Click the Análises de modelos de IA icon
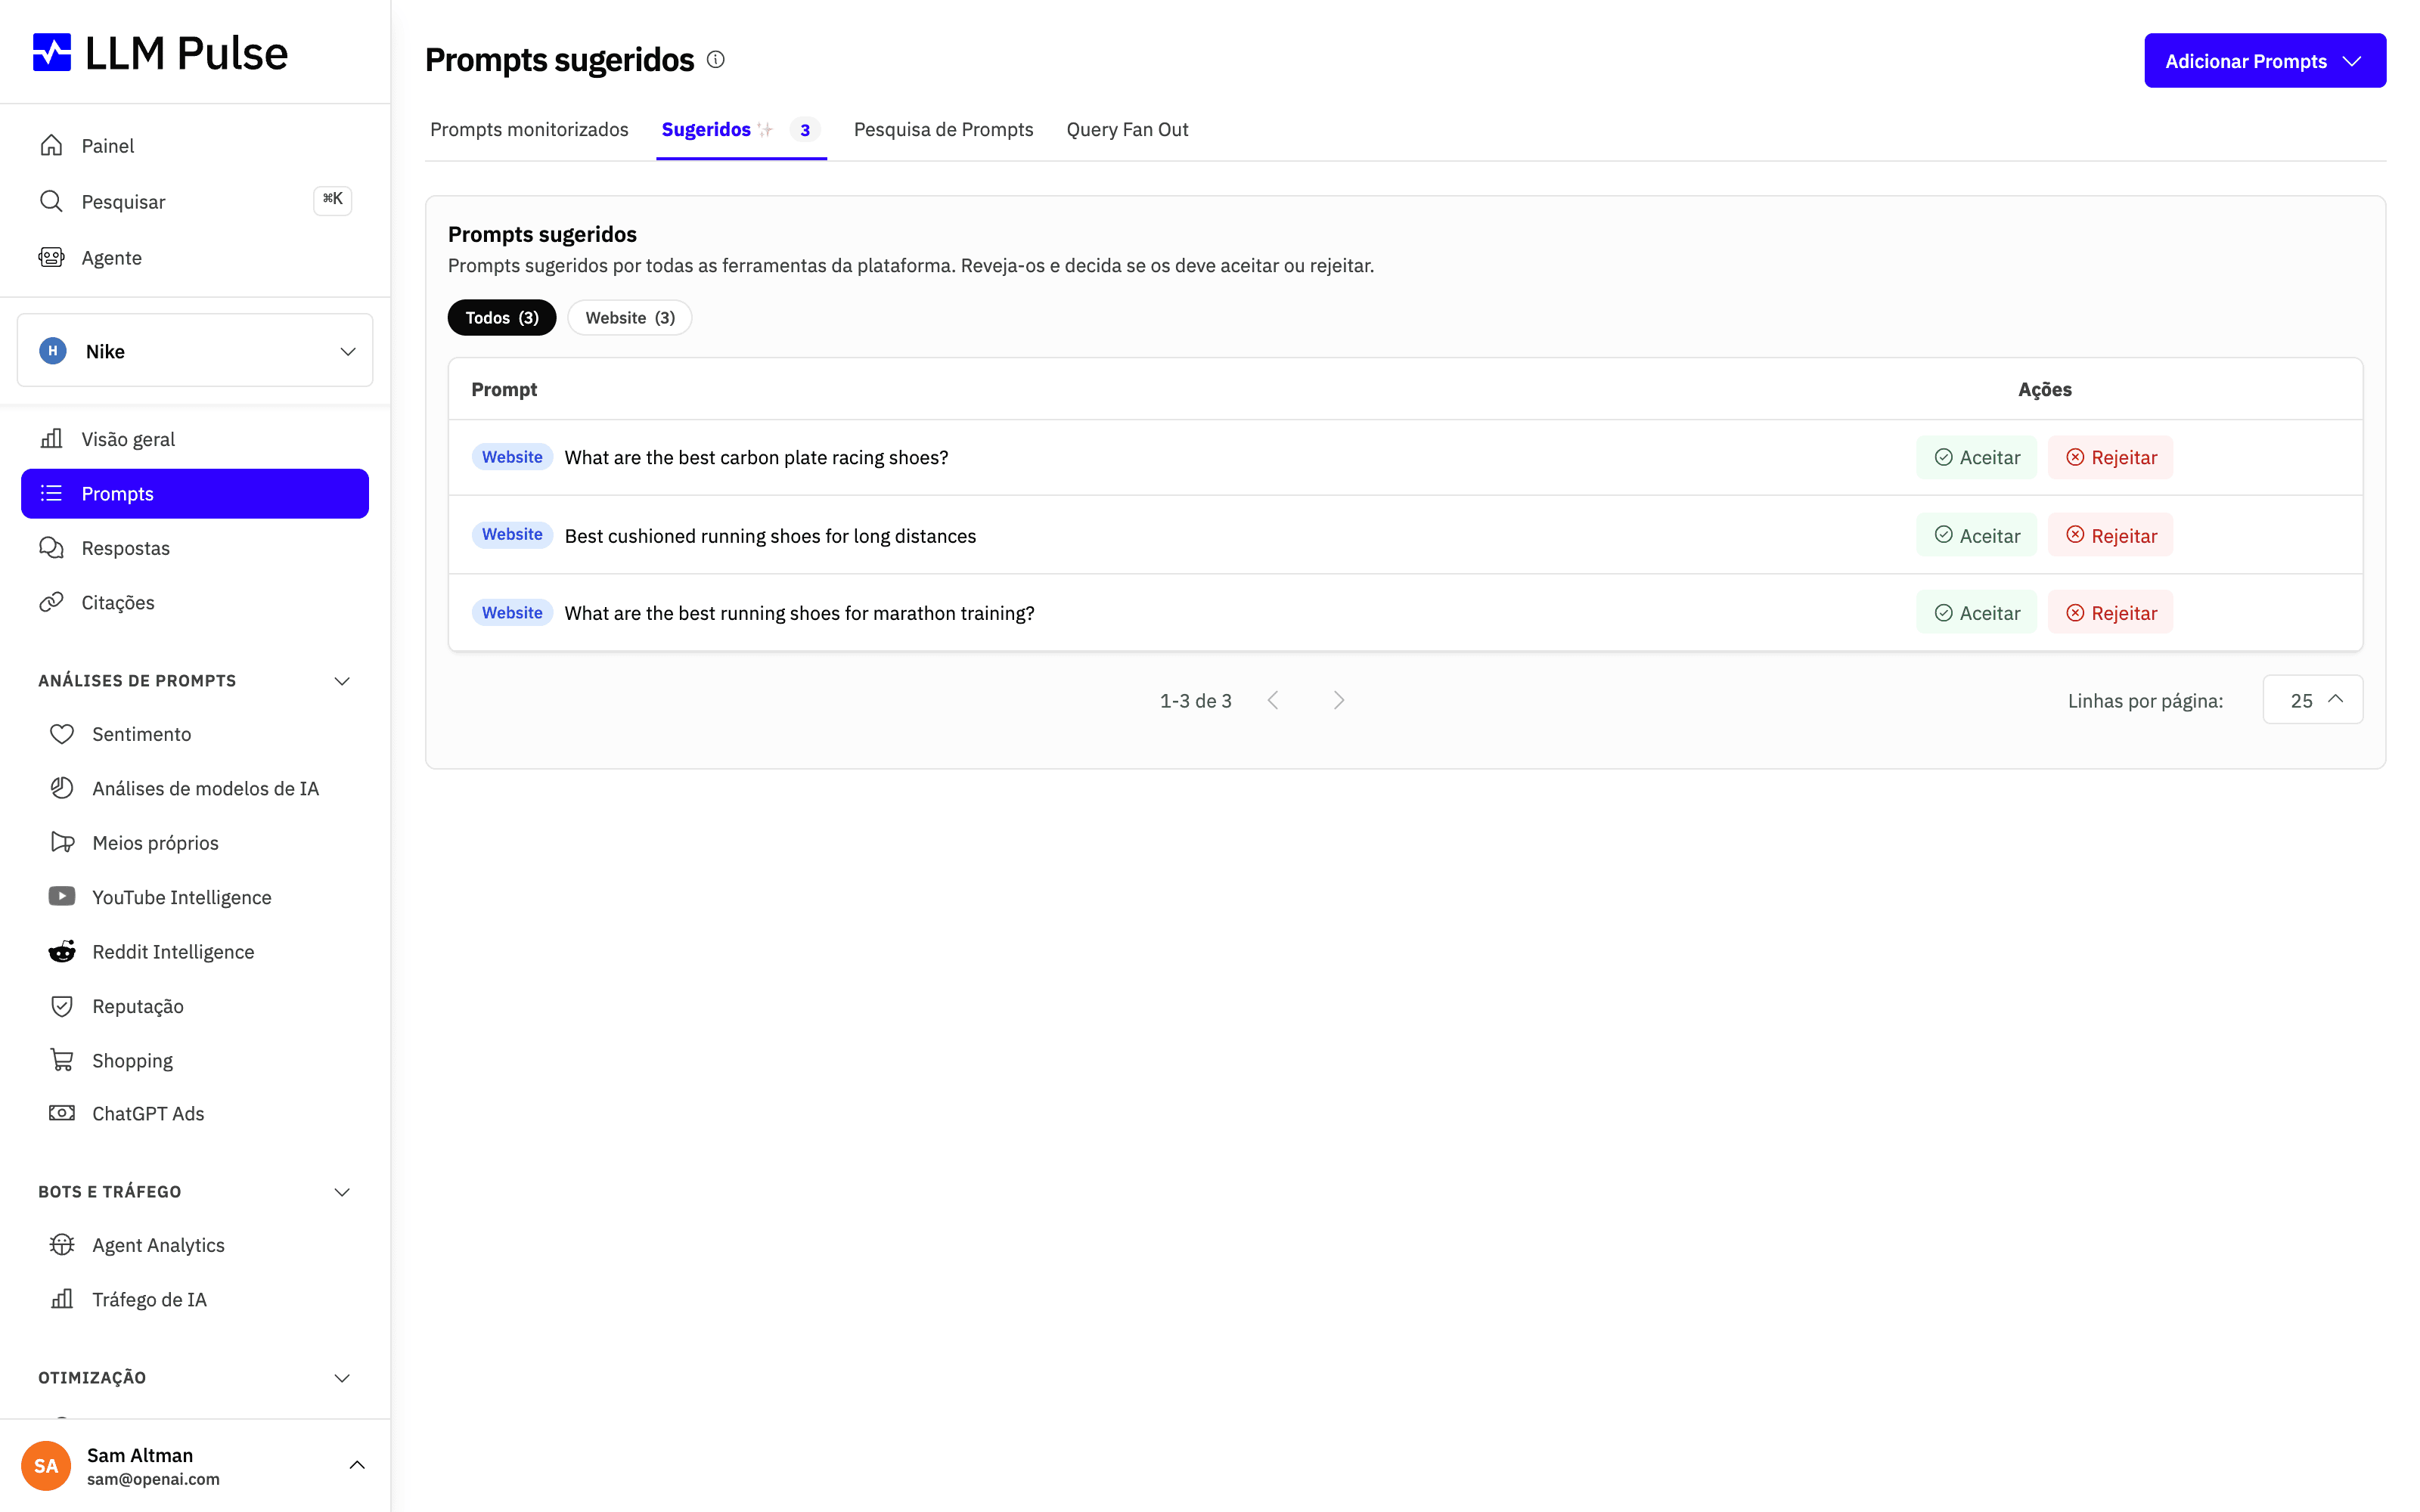The height and width of the screenshot is (1512, 2420). click(x=62, y=788)
